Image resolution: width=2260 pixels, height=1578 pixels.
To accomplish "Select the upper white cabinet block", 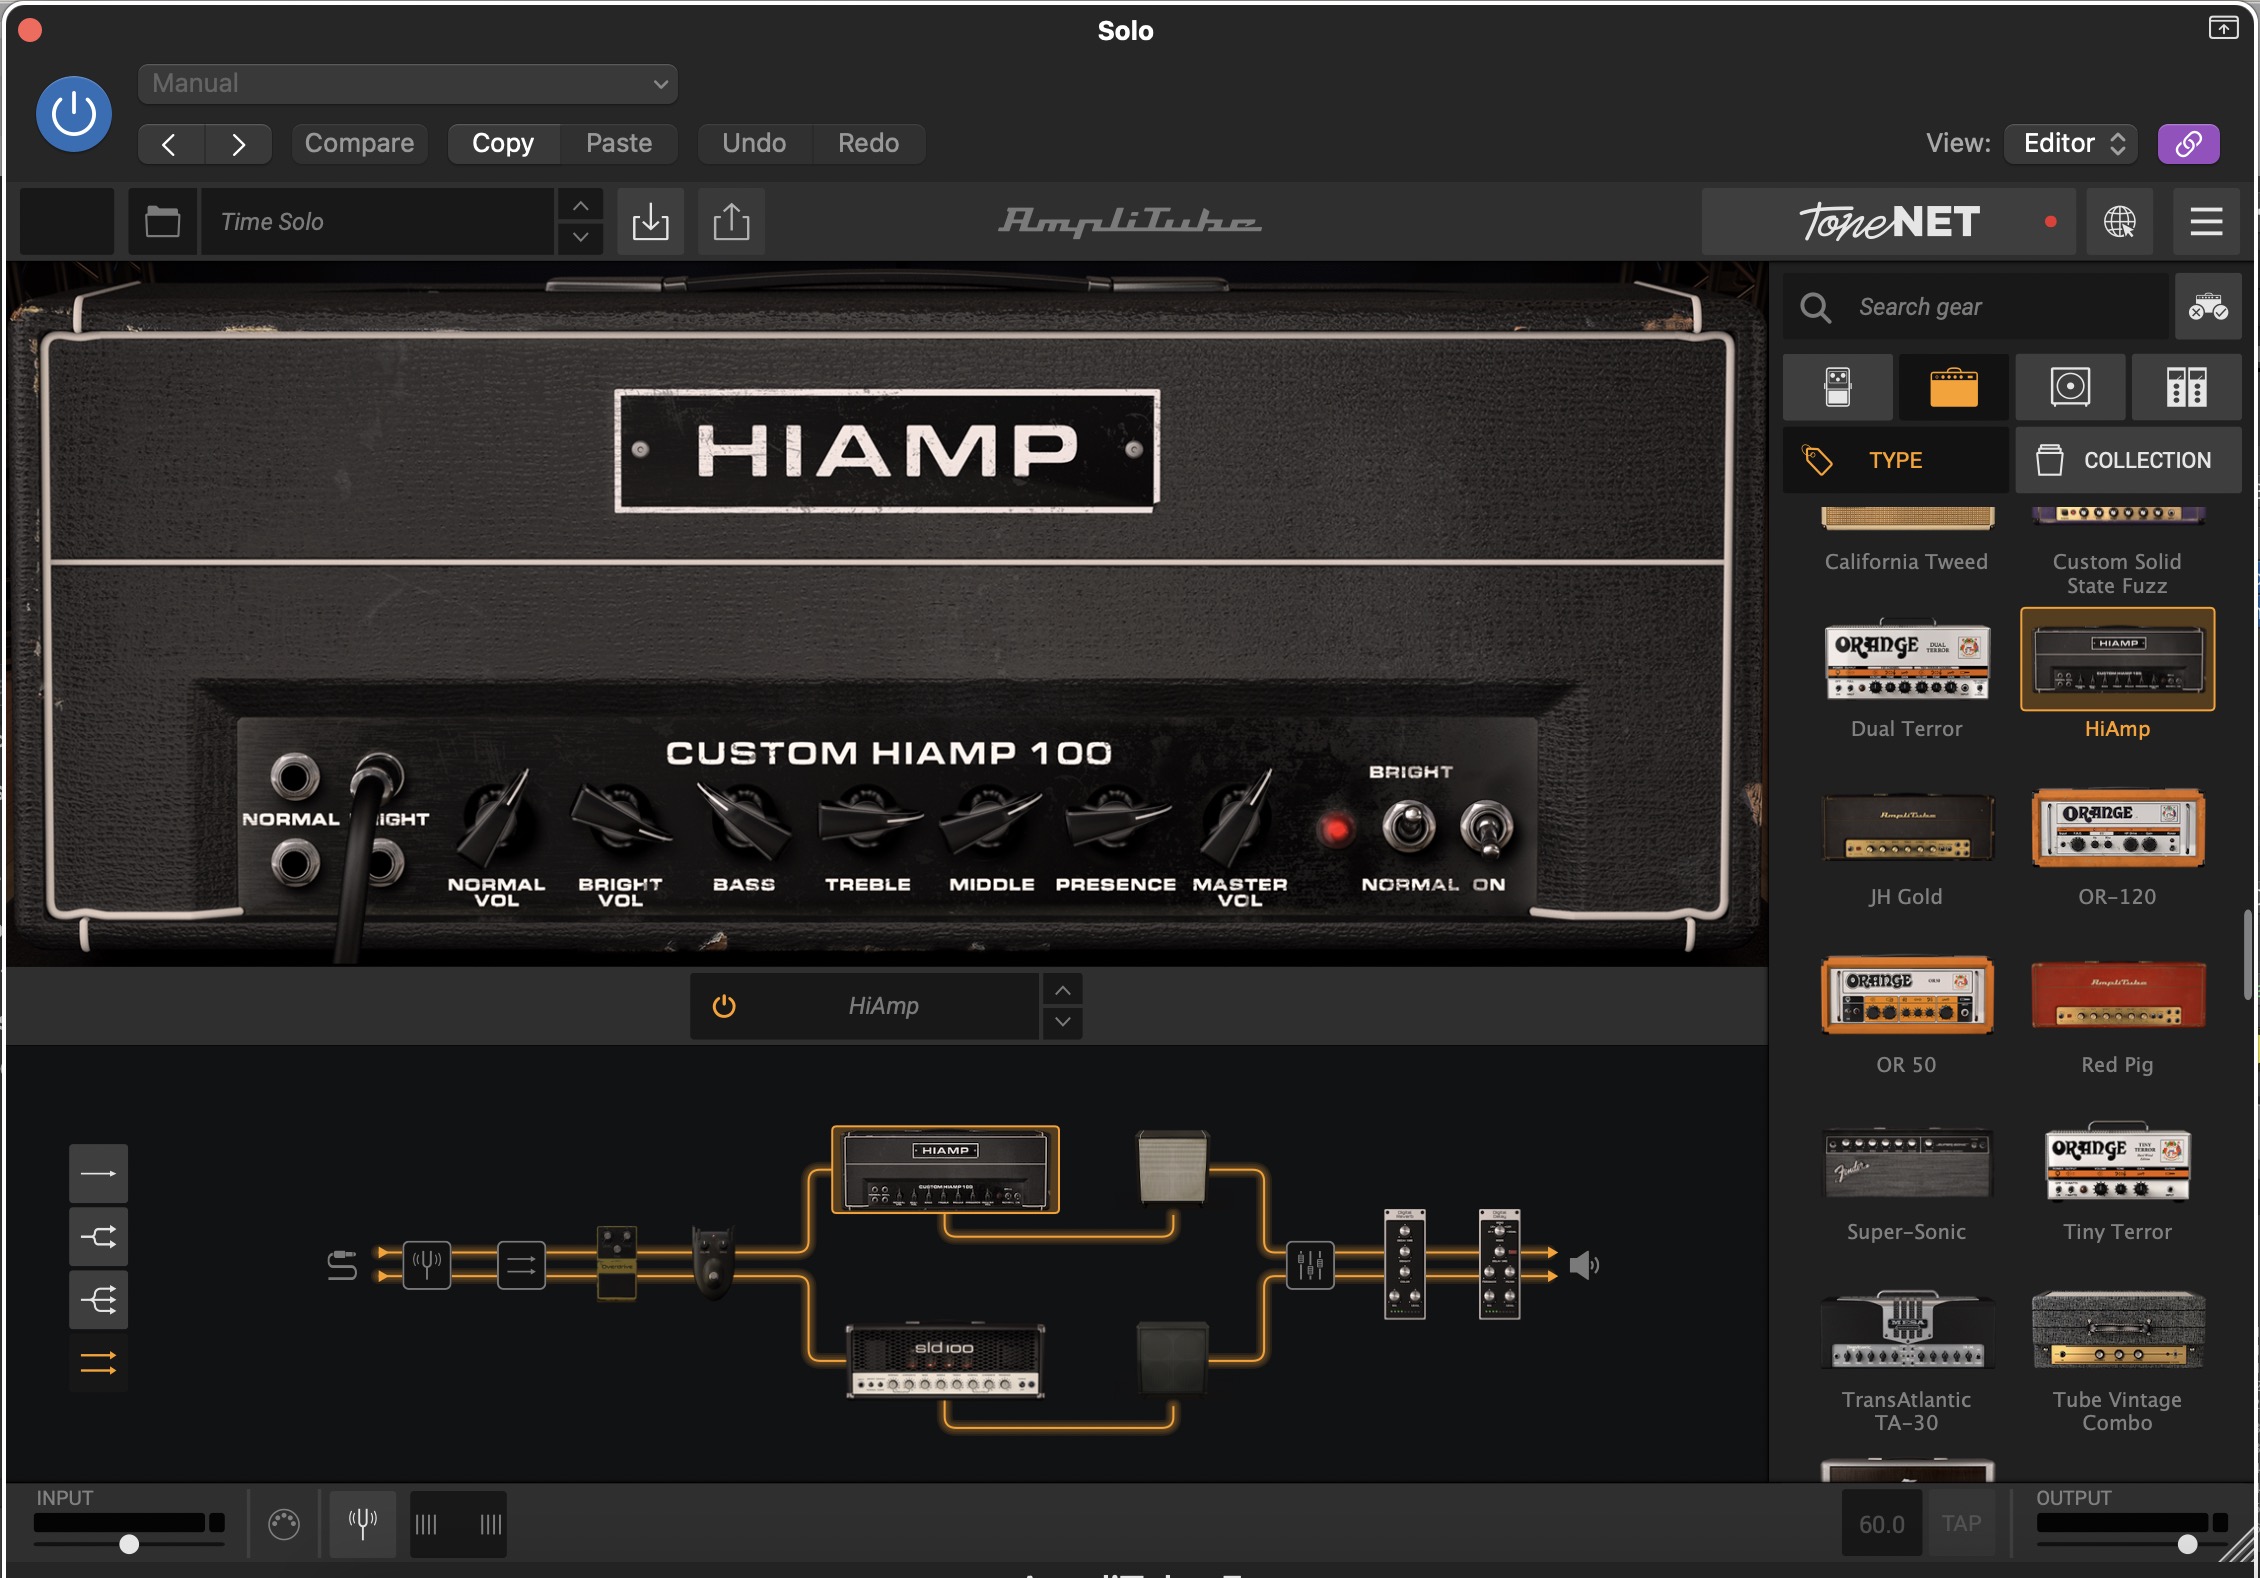I will coord(1173,1167).
